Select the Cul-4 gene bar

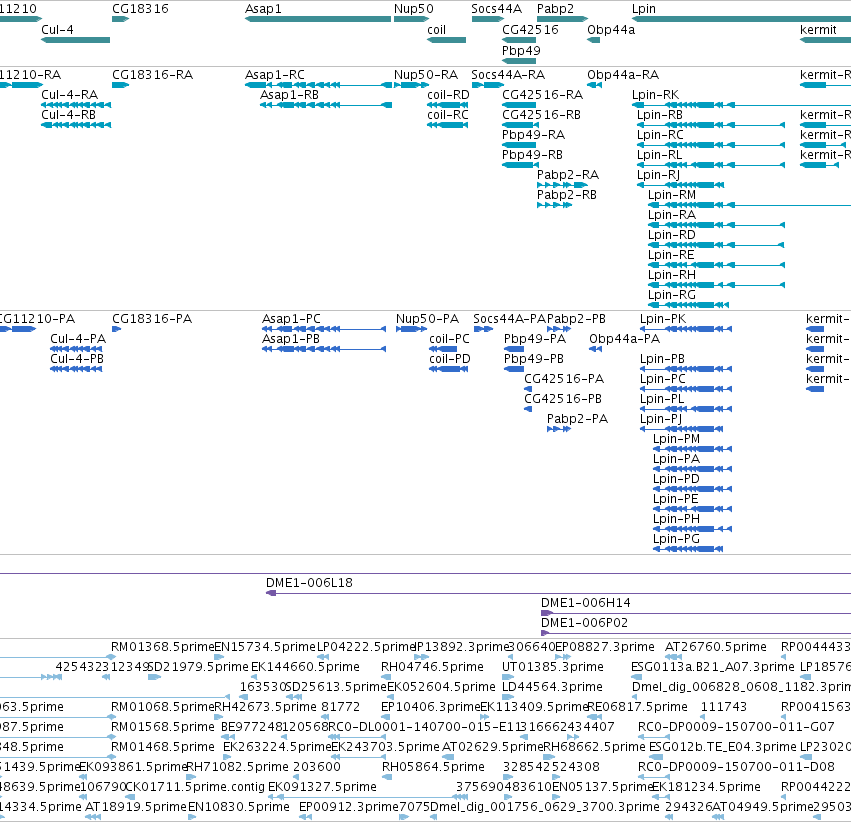[x=75, y=40]
